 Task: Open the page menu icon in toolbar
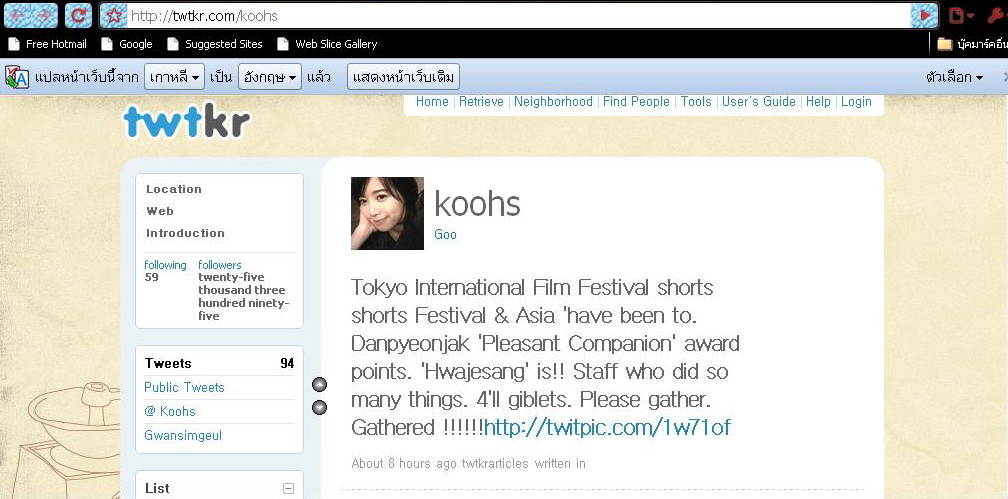click(962, 15)
